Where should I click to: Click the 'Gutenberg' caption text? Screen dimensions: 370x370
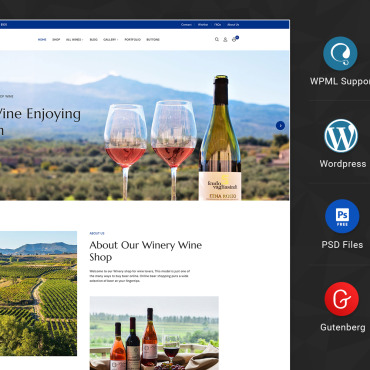(343, 327)
